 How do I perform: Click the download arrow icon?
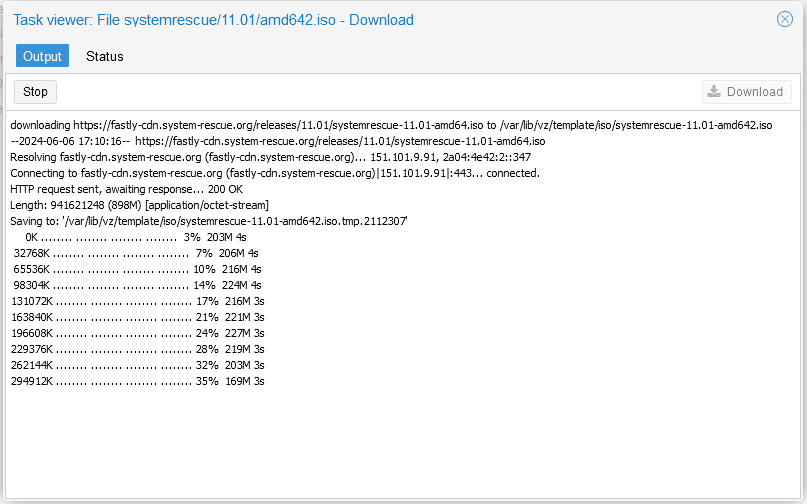714,92
